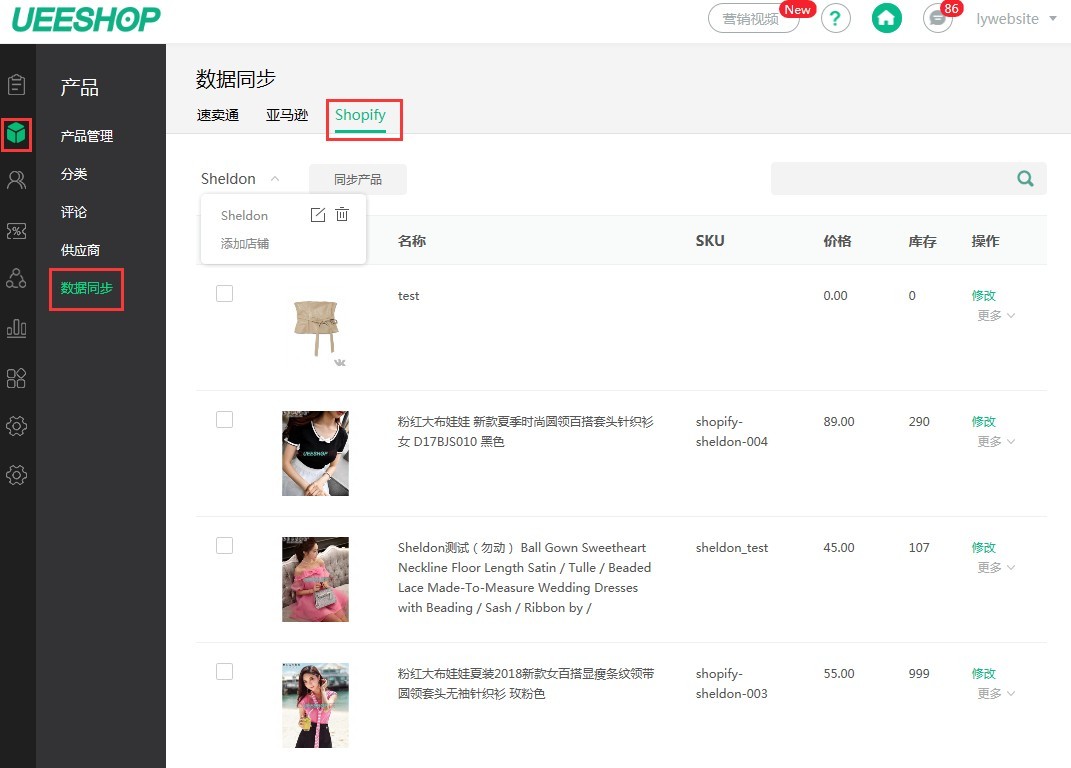Expand 更多 for sheldon_test row
The image size is (1071, 768).
coord(996,568)
